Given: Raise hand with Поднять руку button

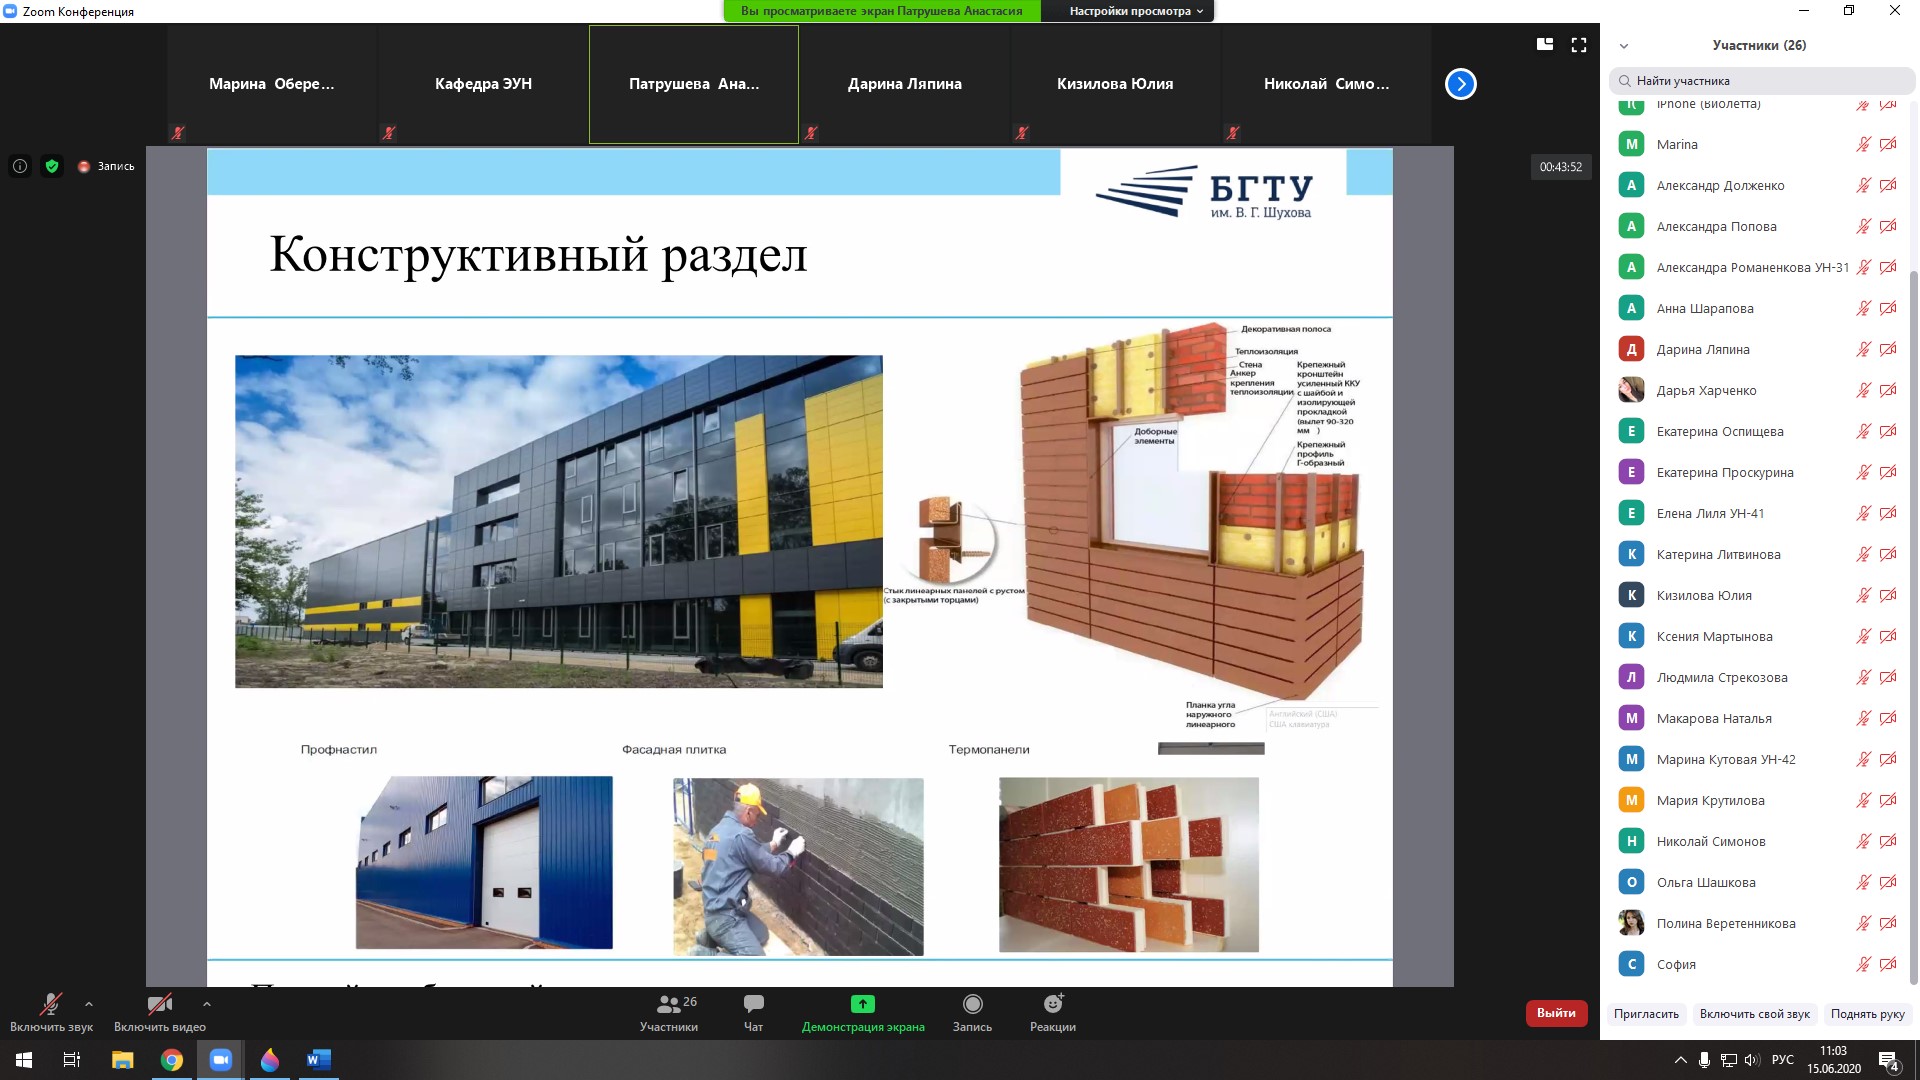Looking at the screenshot, I should [1867, 1014].
